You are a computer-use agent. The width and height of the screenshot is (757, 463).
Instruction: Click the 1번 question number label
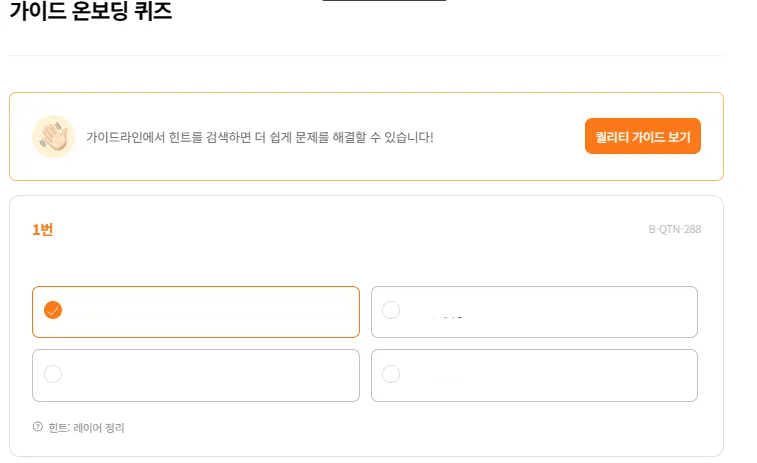click(42, 230)
